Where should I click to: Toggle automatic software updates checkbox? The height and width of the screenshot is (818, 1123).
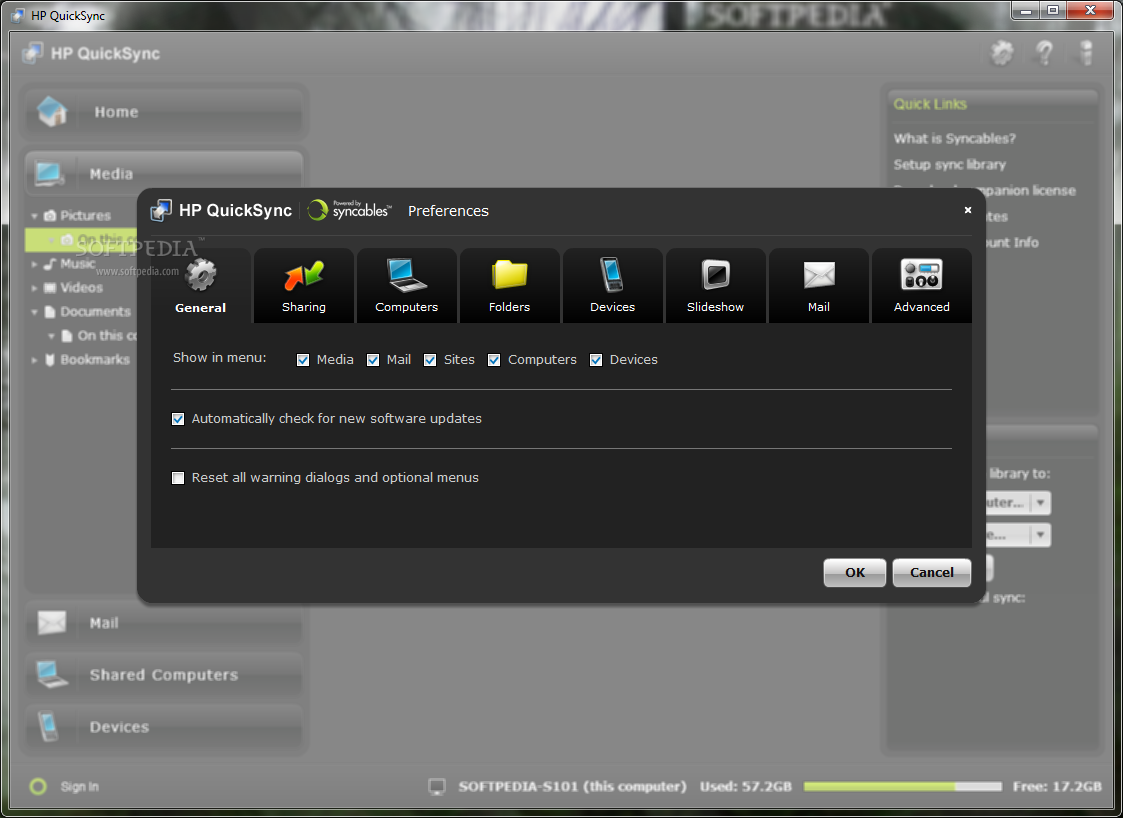click(x=178, y=419)
